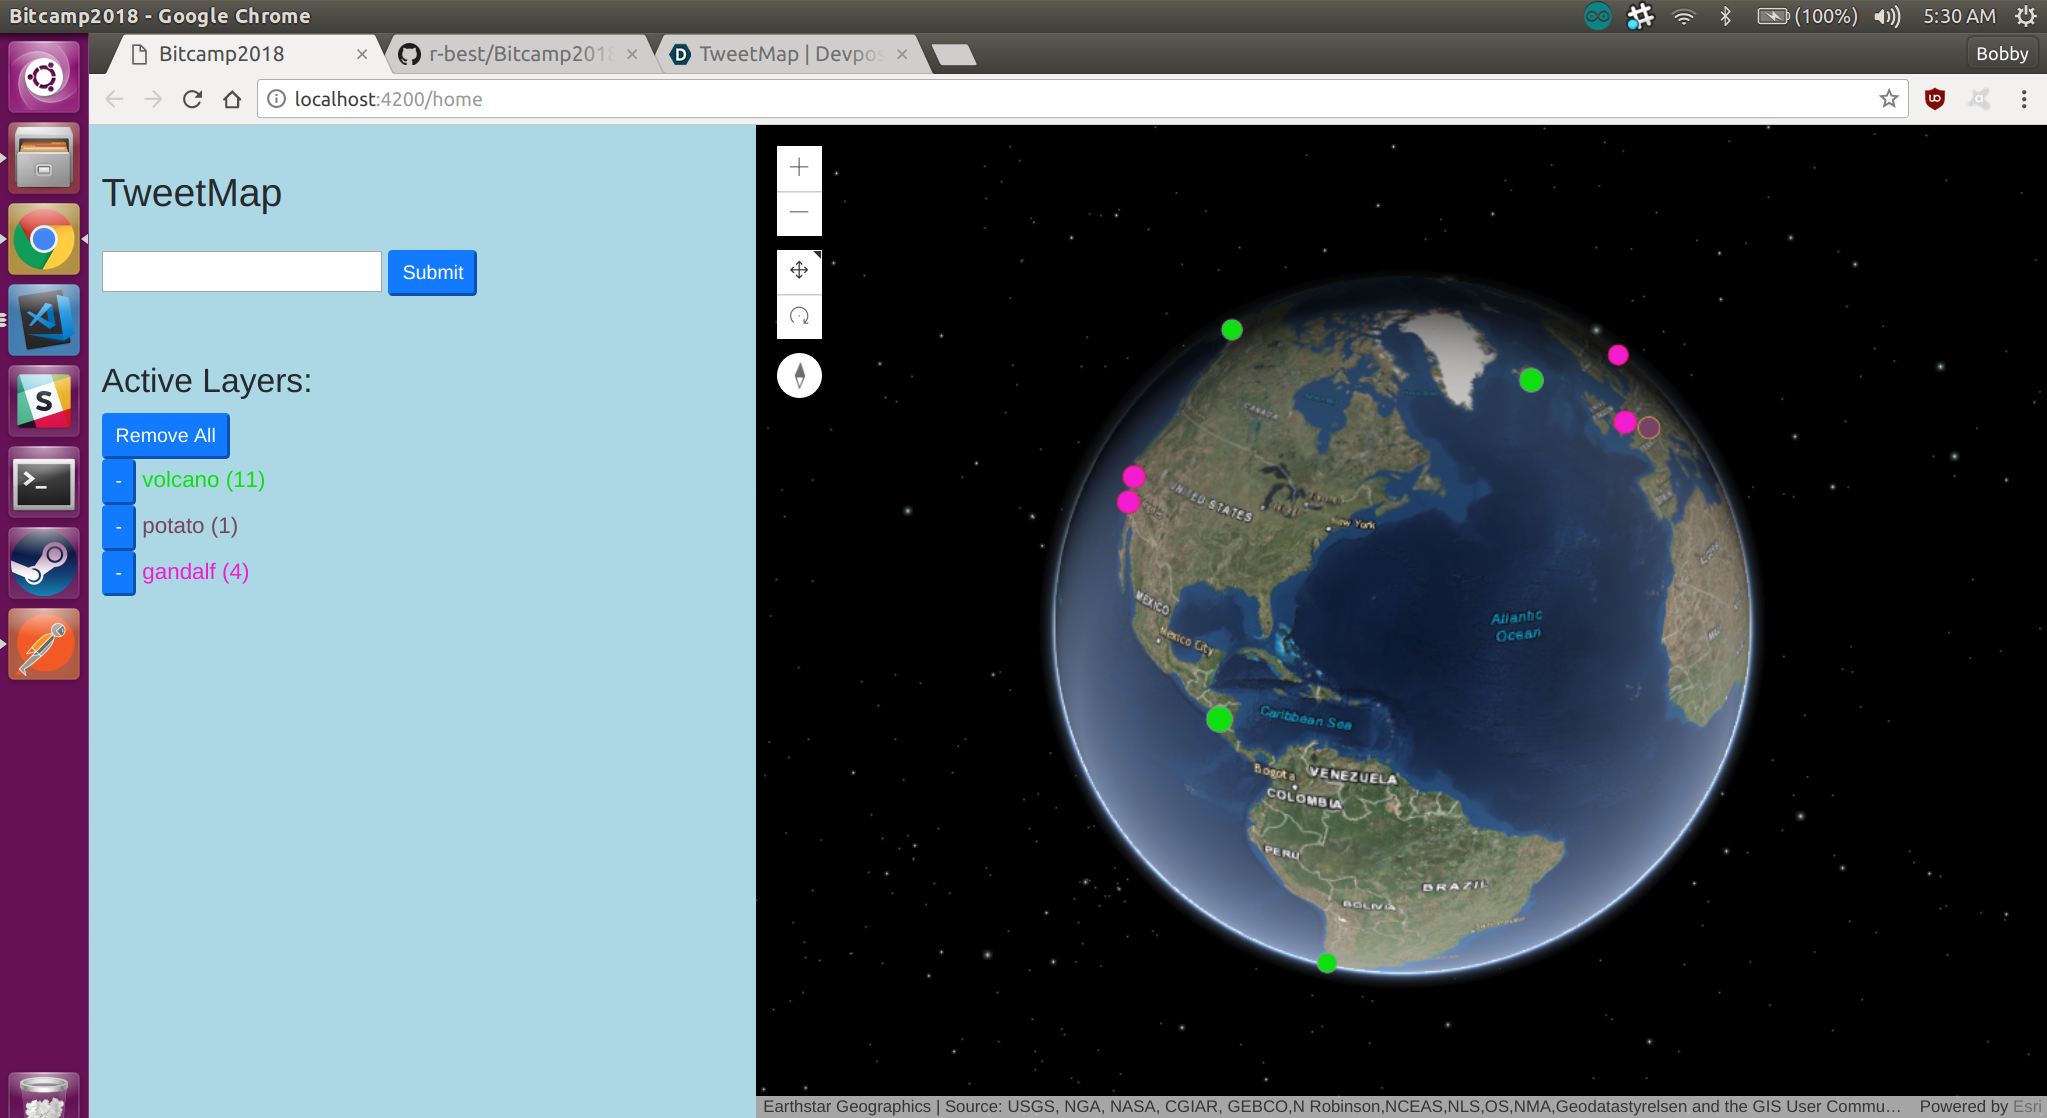Viewport: 2047px width, 1118px height.
Task: Click the map zoom in plus button
Action: click(x=799, y=168)
